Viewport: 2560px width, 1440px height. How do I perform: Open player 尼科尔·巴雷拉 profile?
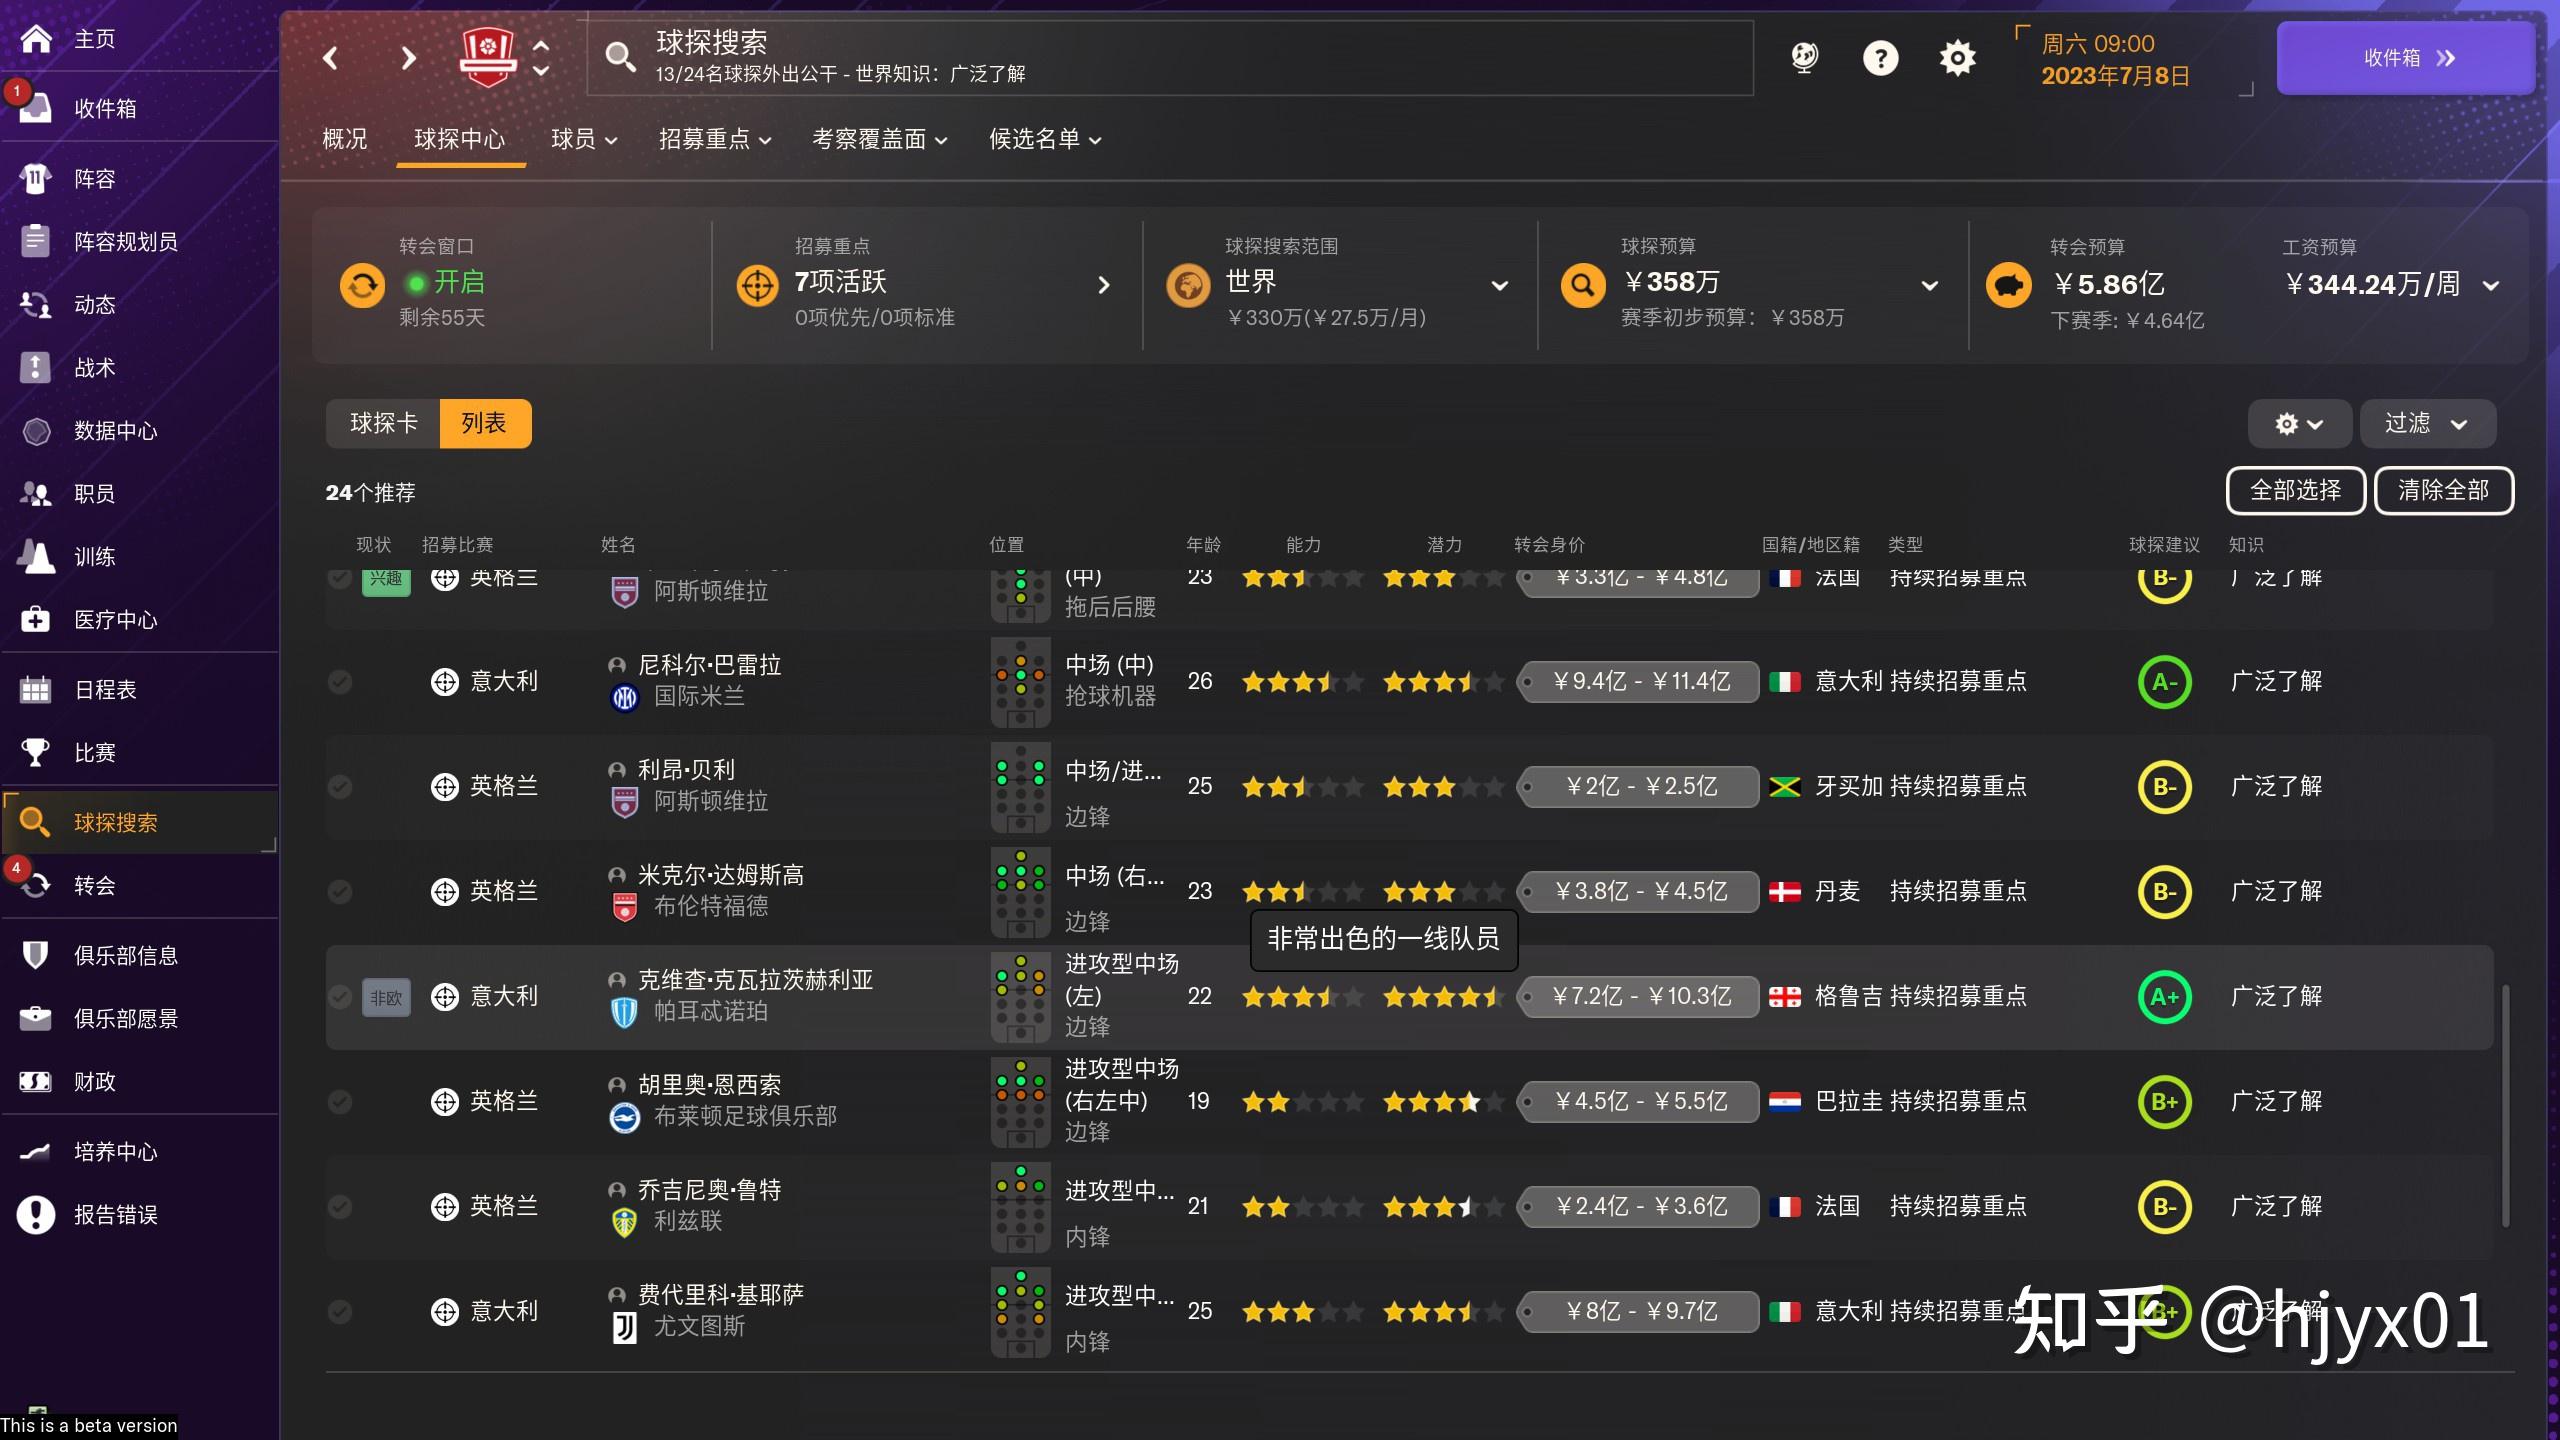[709, 665]
